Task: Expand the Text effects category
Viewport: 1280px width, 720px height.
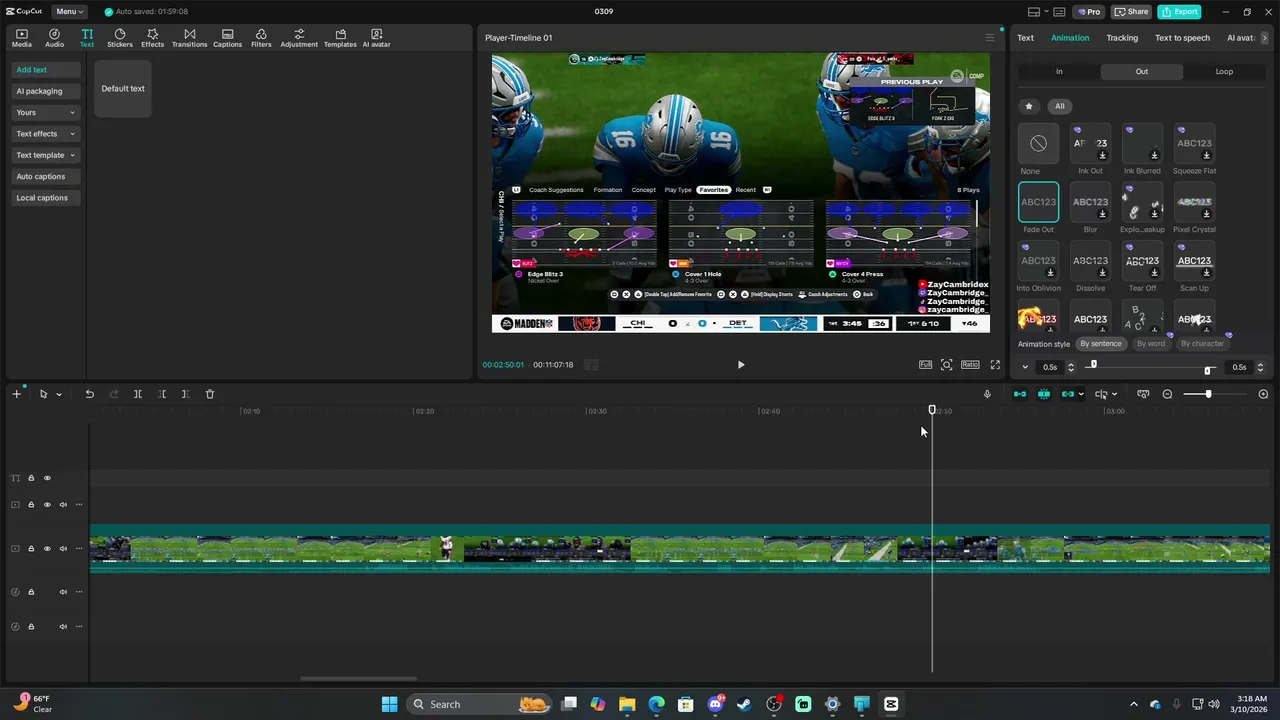Action: click(x=46, y=133)
